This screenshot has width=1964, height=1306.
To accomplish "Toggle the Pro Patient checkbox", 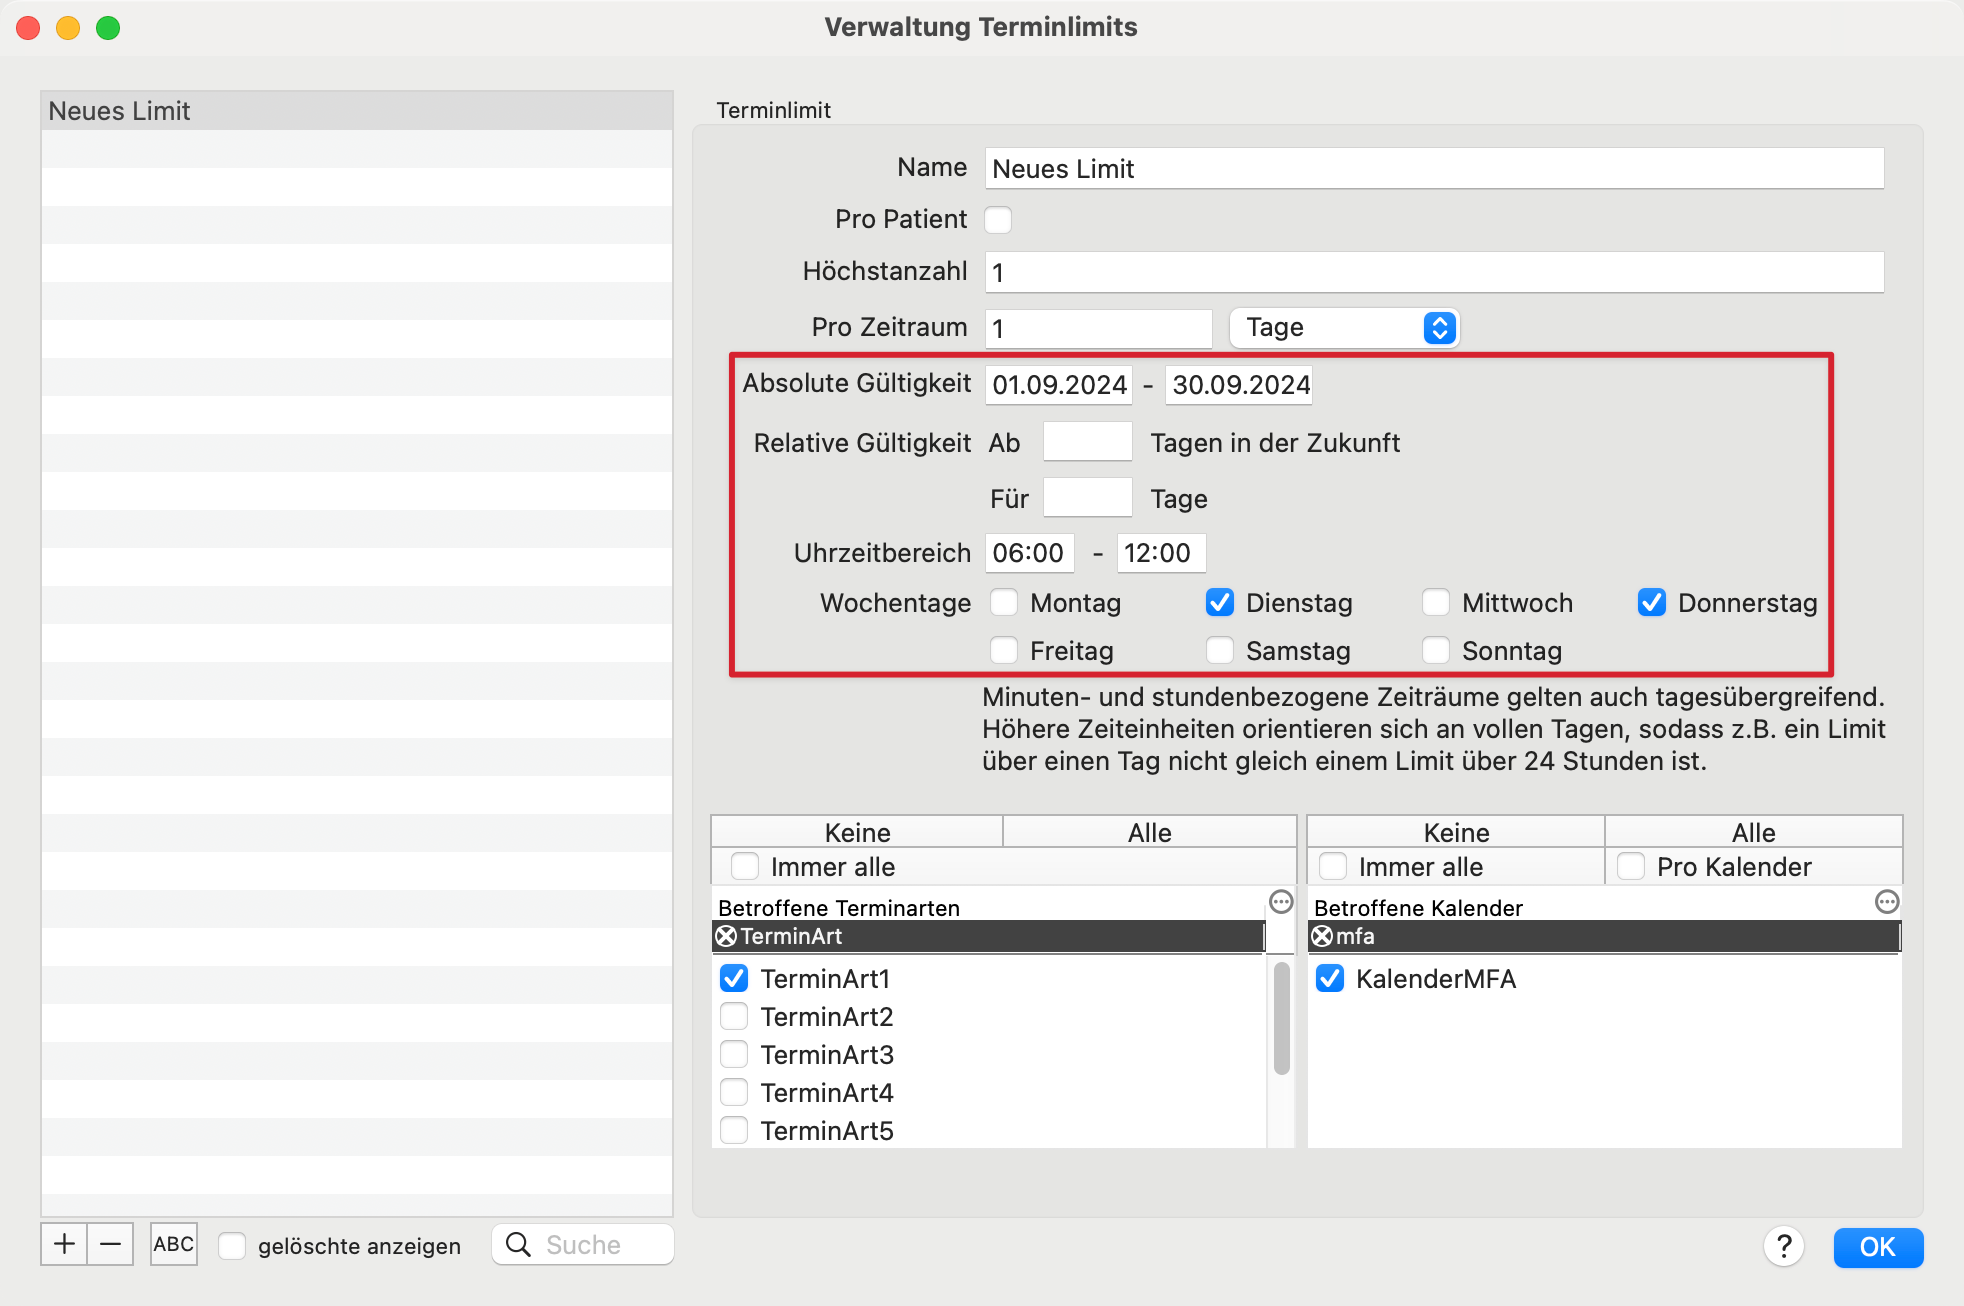I will pos(998,220).
